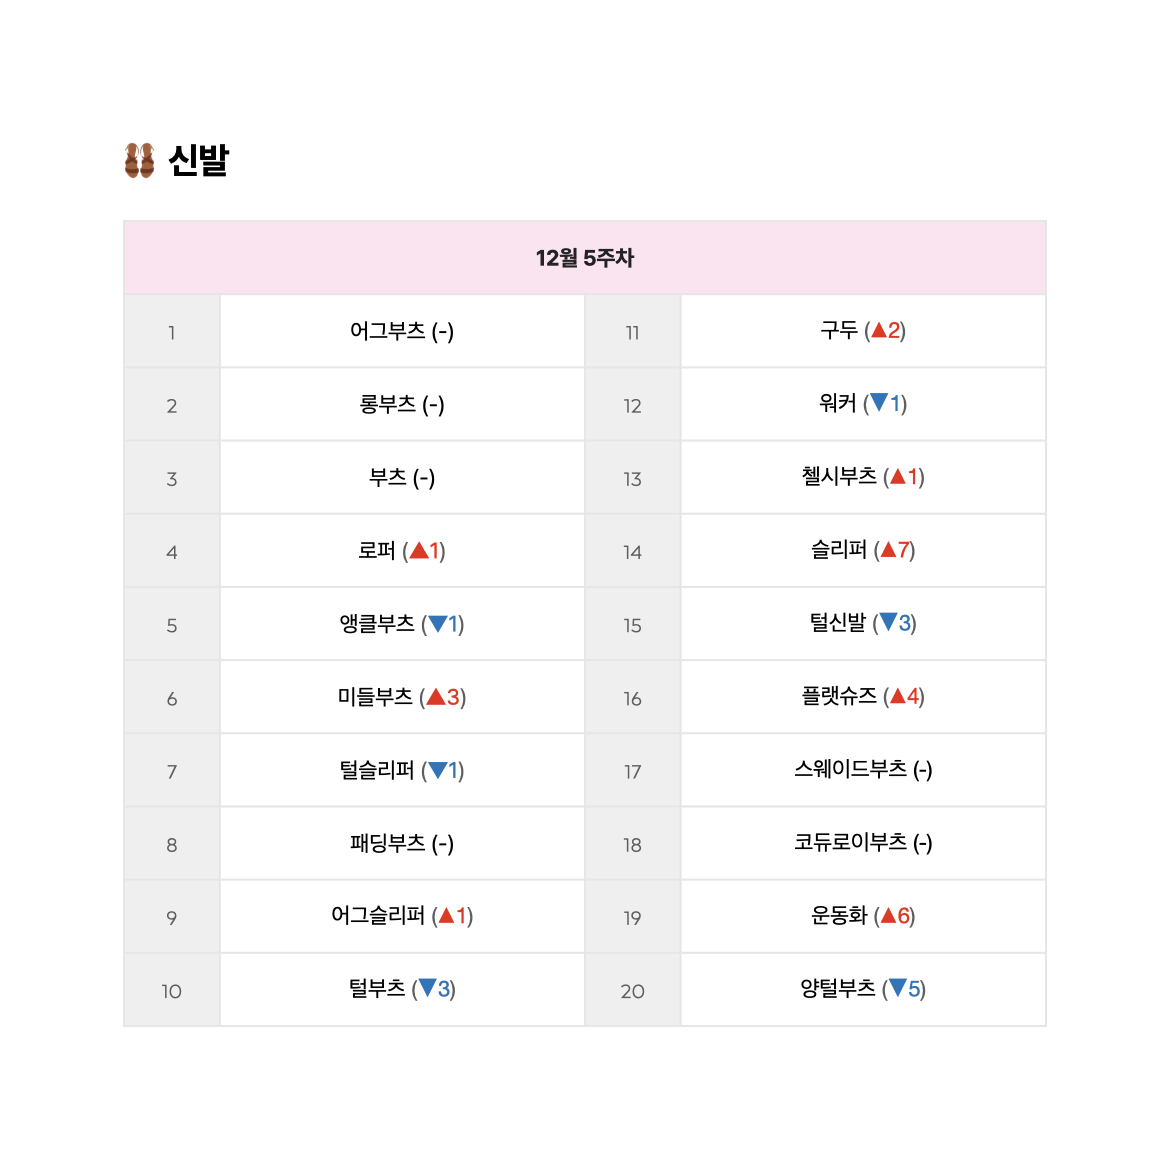Click the blue down arrow beside 워커
Image resolution: width=1170 pixels, height=1170 pixels.
pyautogui.click(x=880, y=403)
